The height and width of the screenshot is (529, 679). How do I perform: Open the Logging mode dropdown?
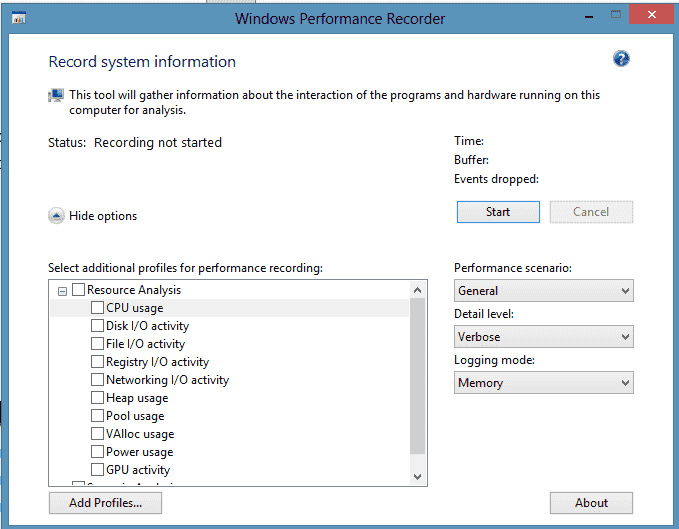543,383
